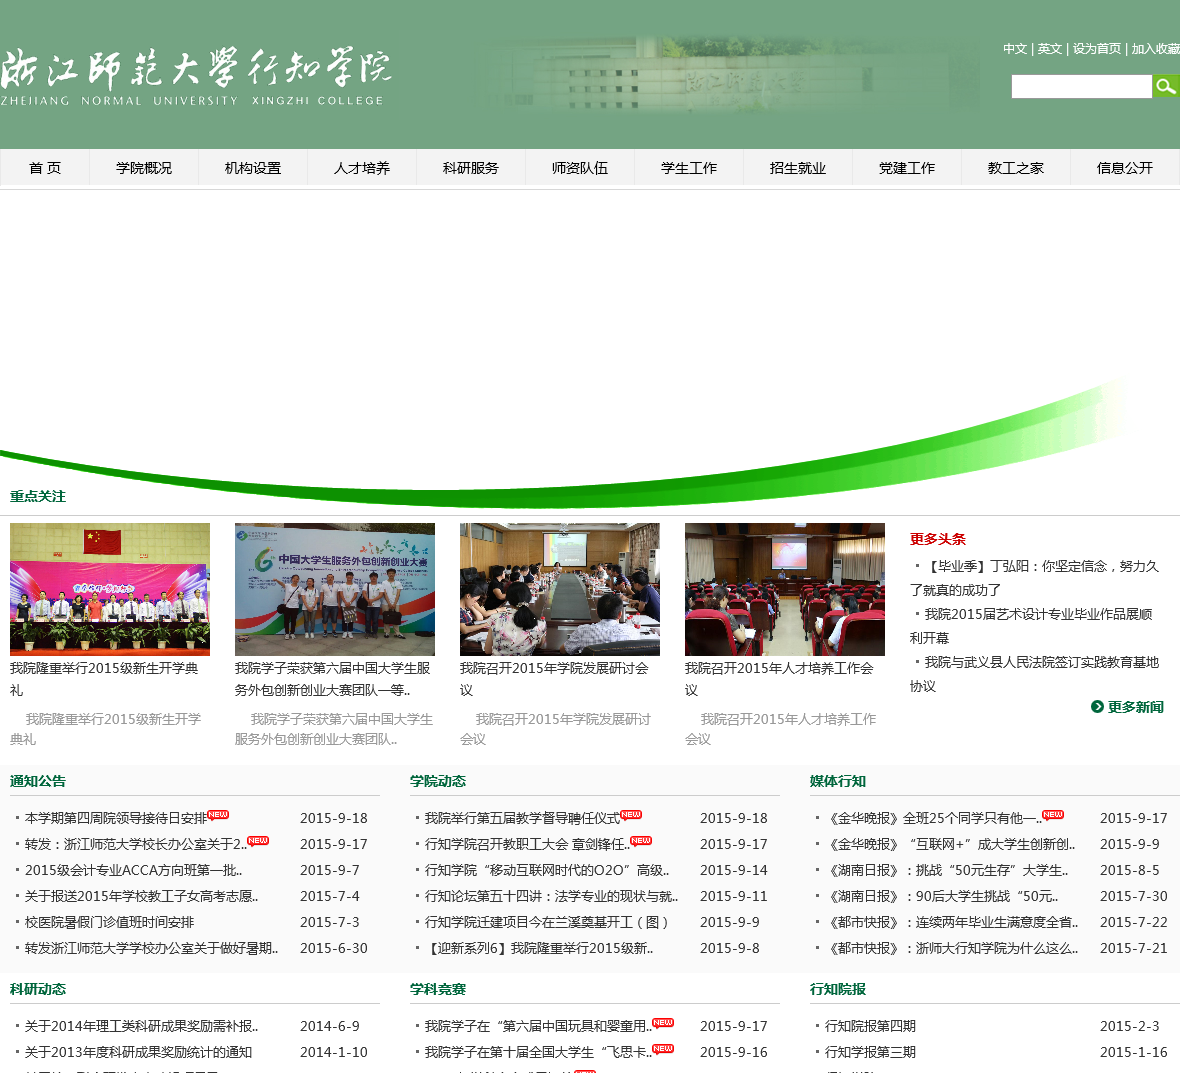Open 我院2015届艺术设计专业毕业作品展 headline
1180x1073 pixels.
1031,626
